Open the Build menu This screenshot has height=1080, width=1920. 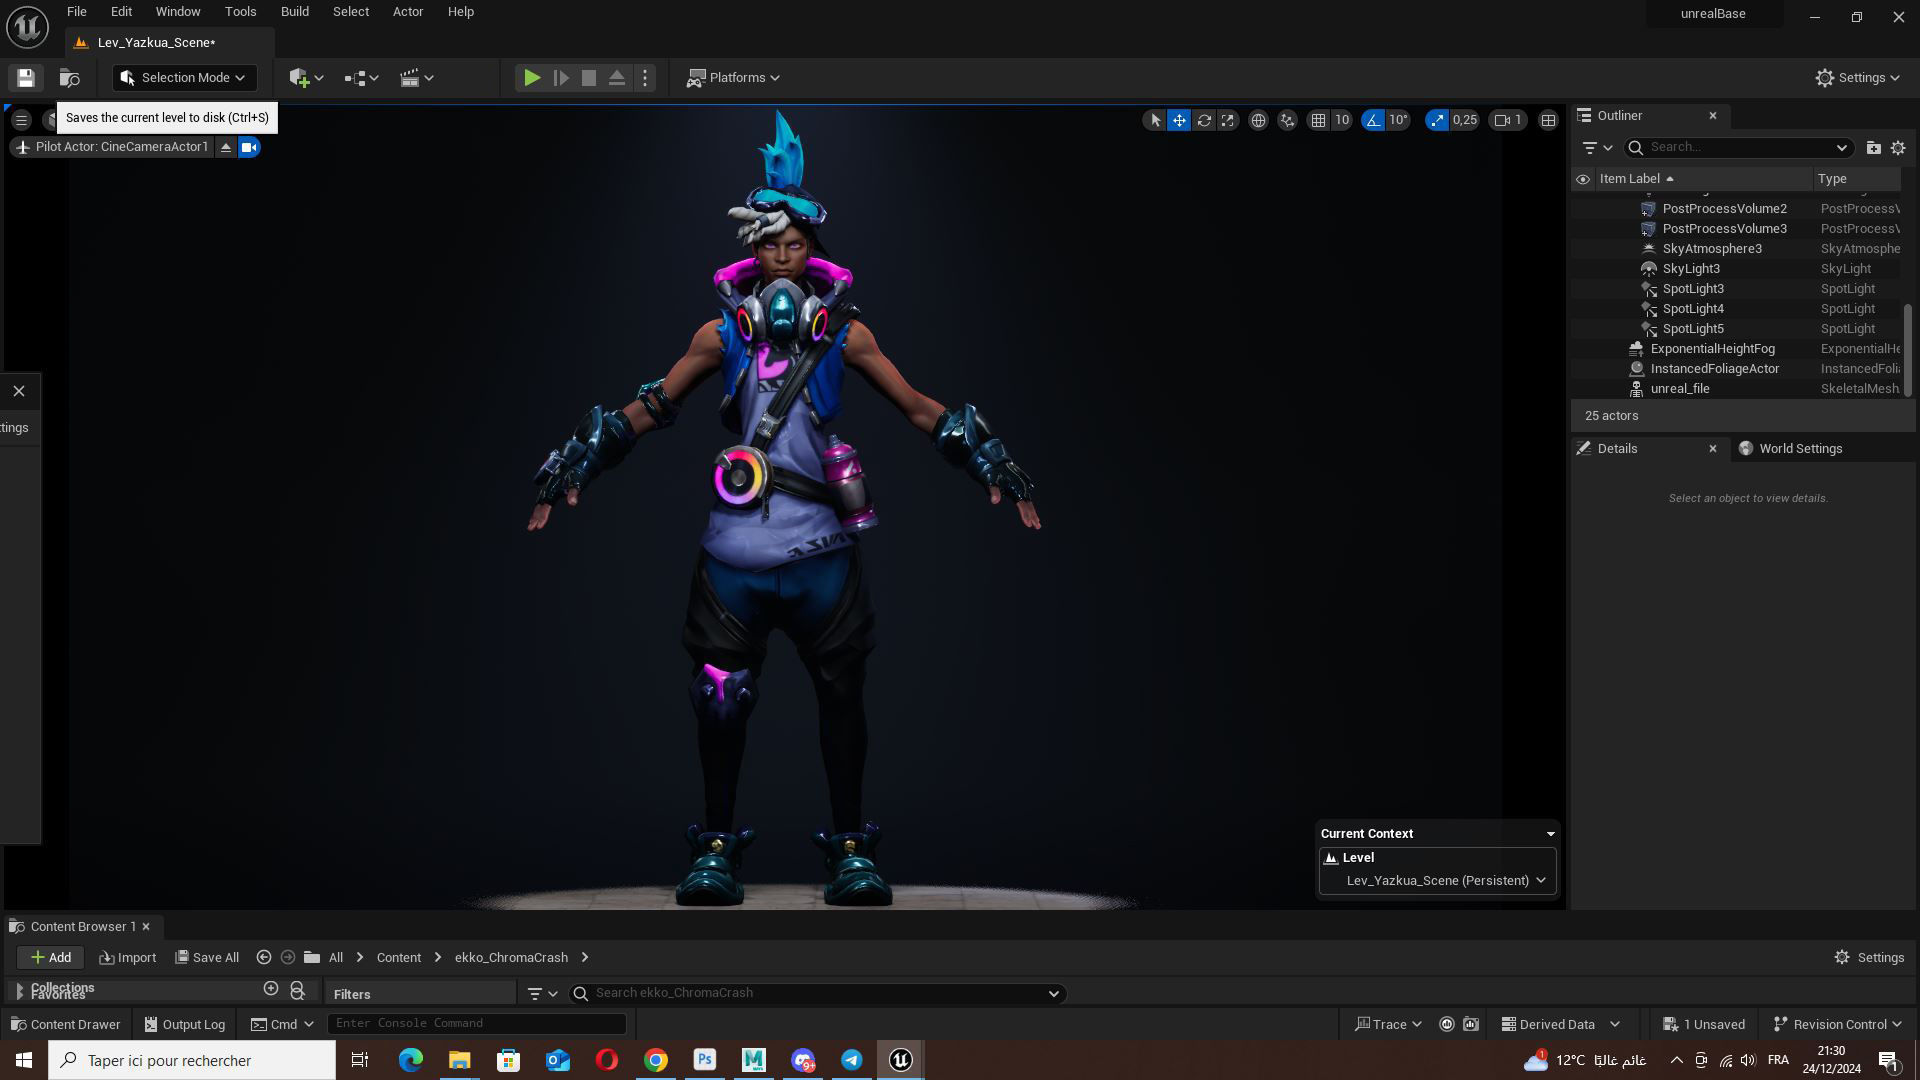(x=295, y=12)
